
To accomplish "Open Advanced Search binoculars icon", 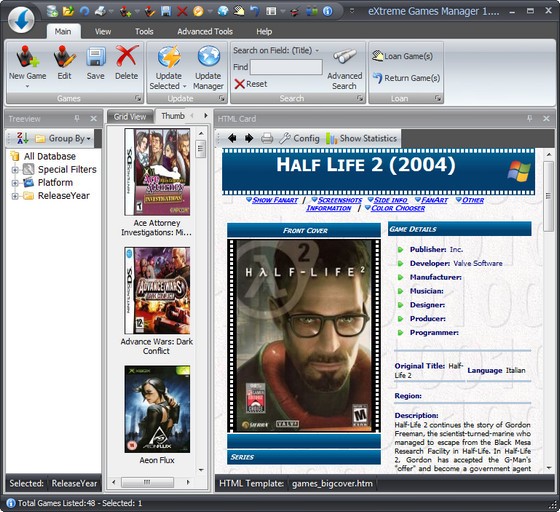I will click(345, 56).
